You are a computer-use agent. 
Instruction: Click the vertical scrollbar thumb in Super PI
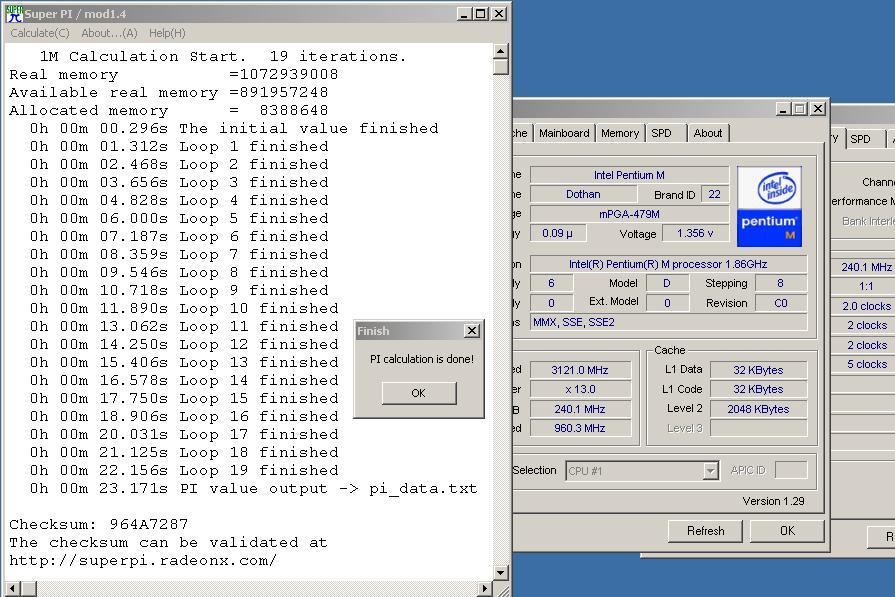(501, 67)
